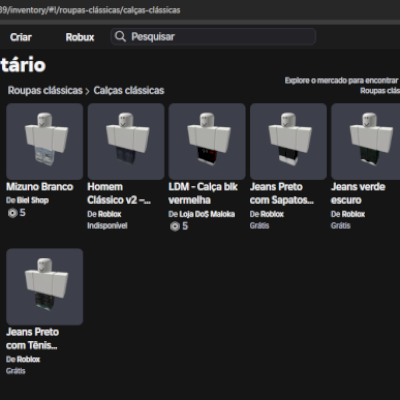400x400 pixels.
Task: Open Jeans Preto com Sapatos thumbnail
Action: point(288,141)
